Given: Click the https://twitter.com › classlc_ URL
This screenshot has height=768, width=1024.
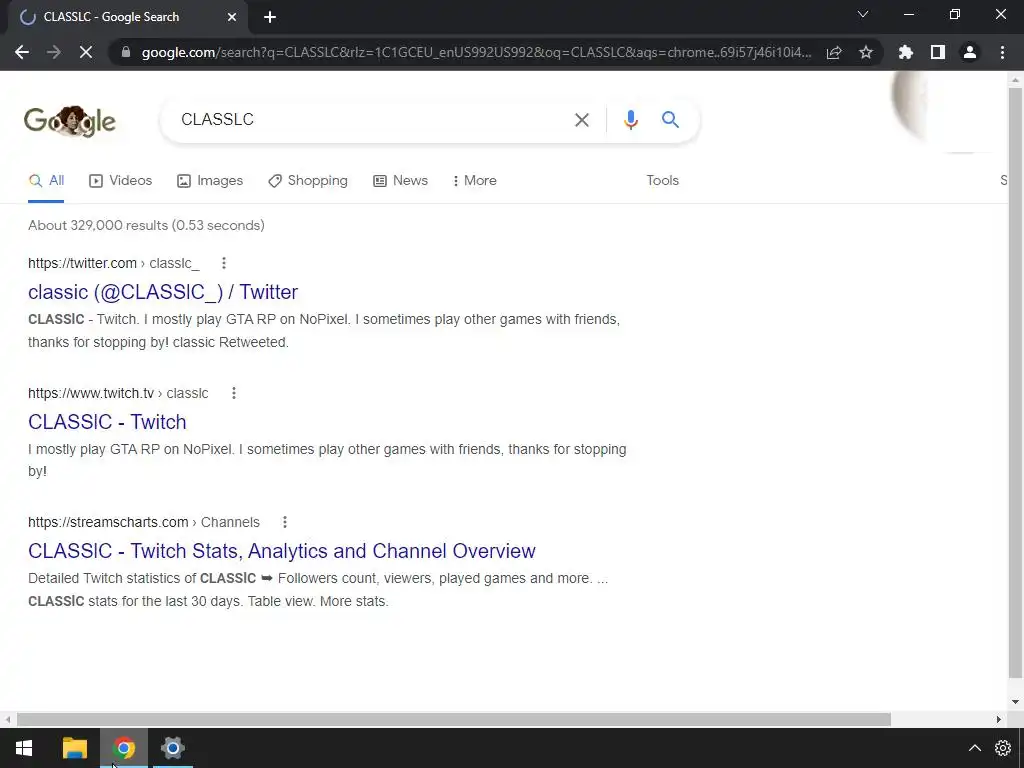Looking at the screenshot, I should (114, 263).
